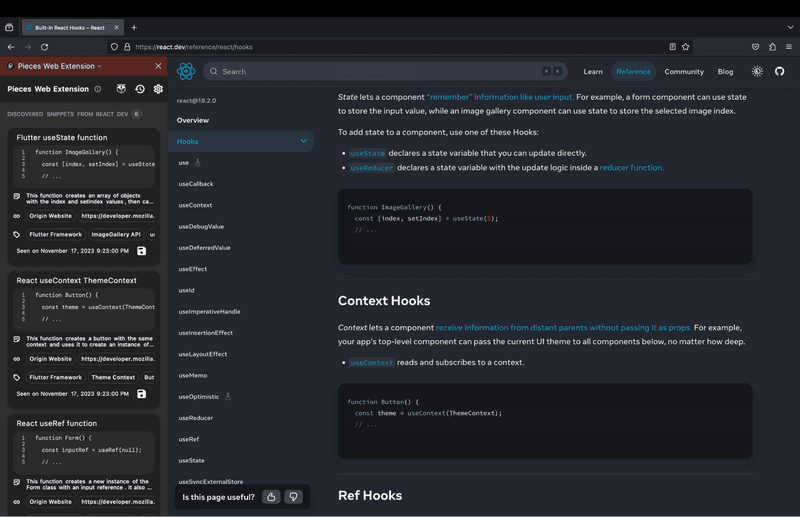Open useLayoutEffect in the sidebar
Screen dimensions: 800x517
(203, 354)
